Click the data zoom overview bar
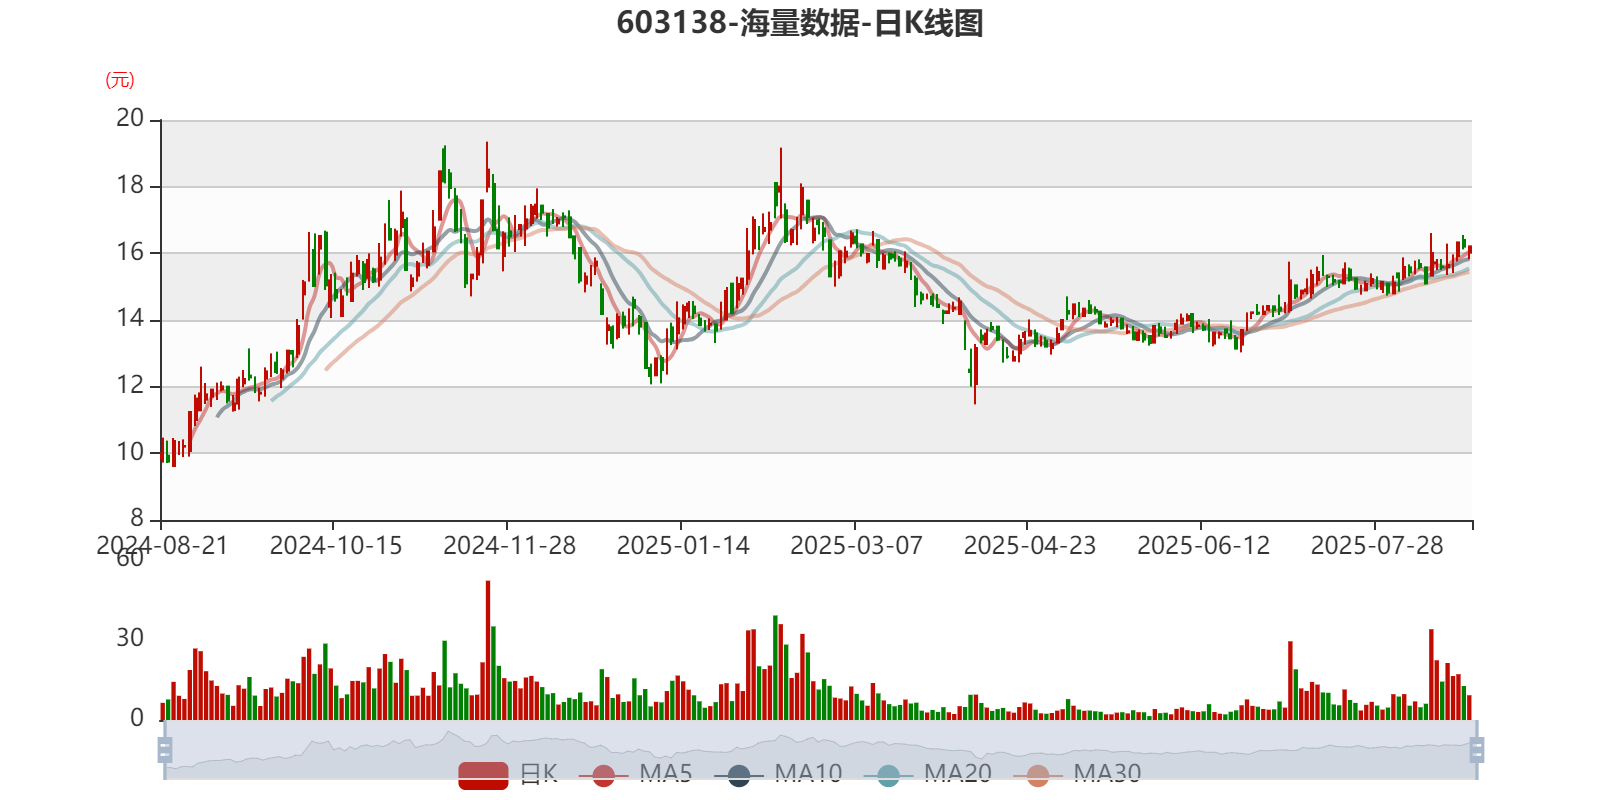Viewport: 1600px width, 800px height. point(821,750)
